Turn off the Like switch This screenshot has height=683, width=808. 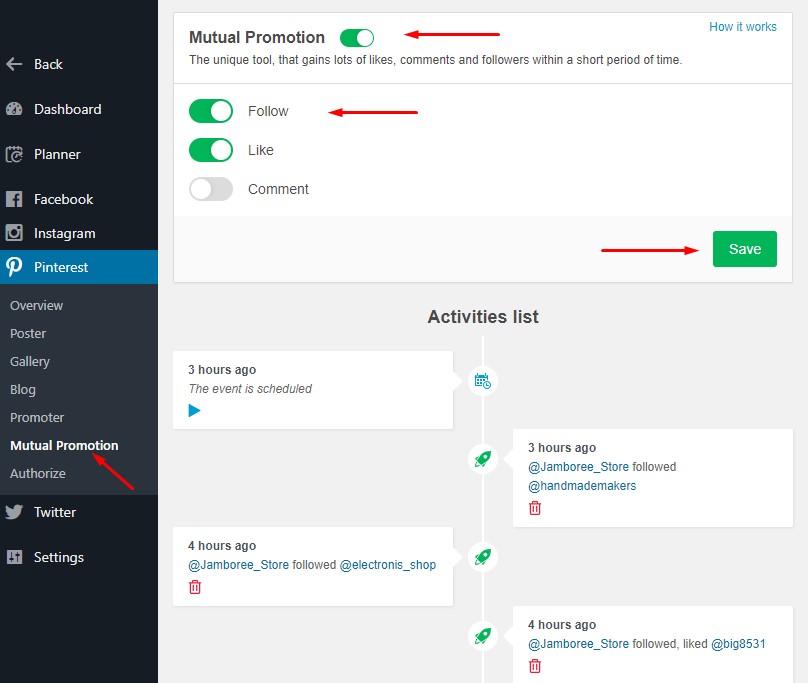click(x=211, y=150)
